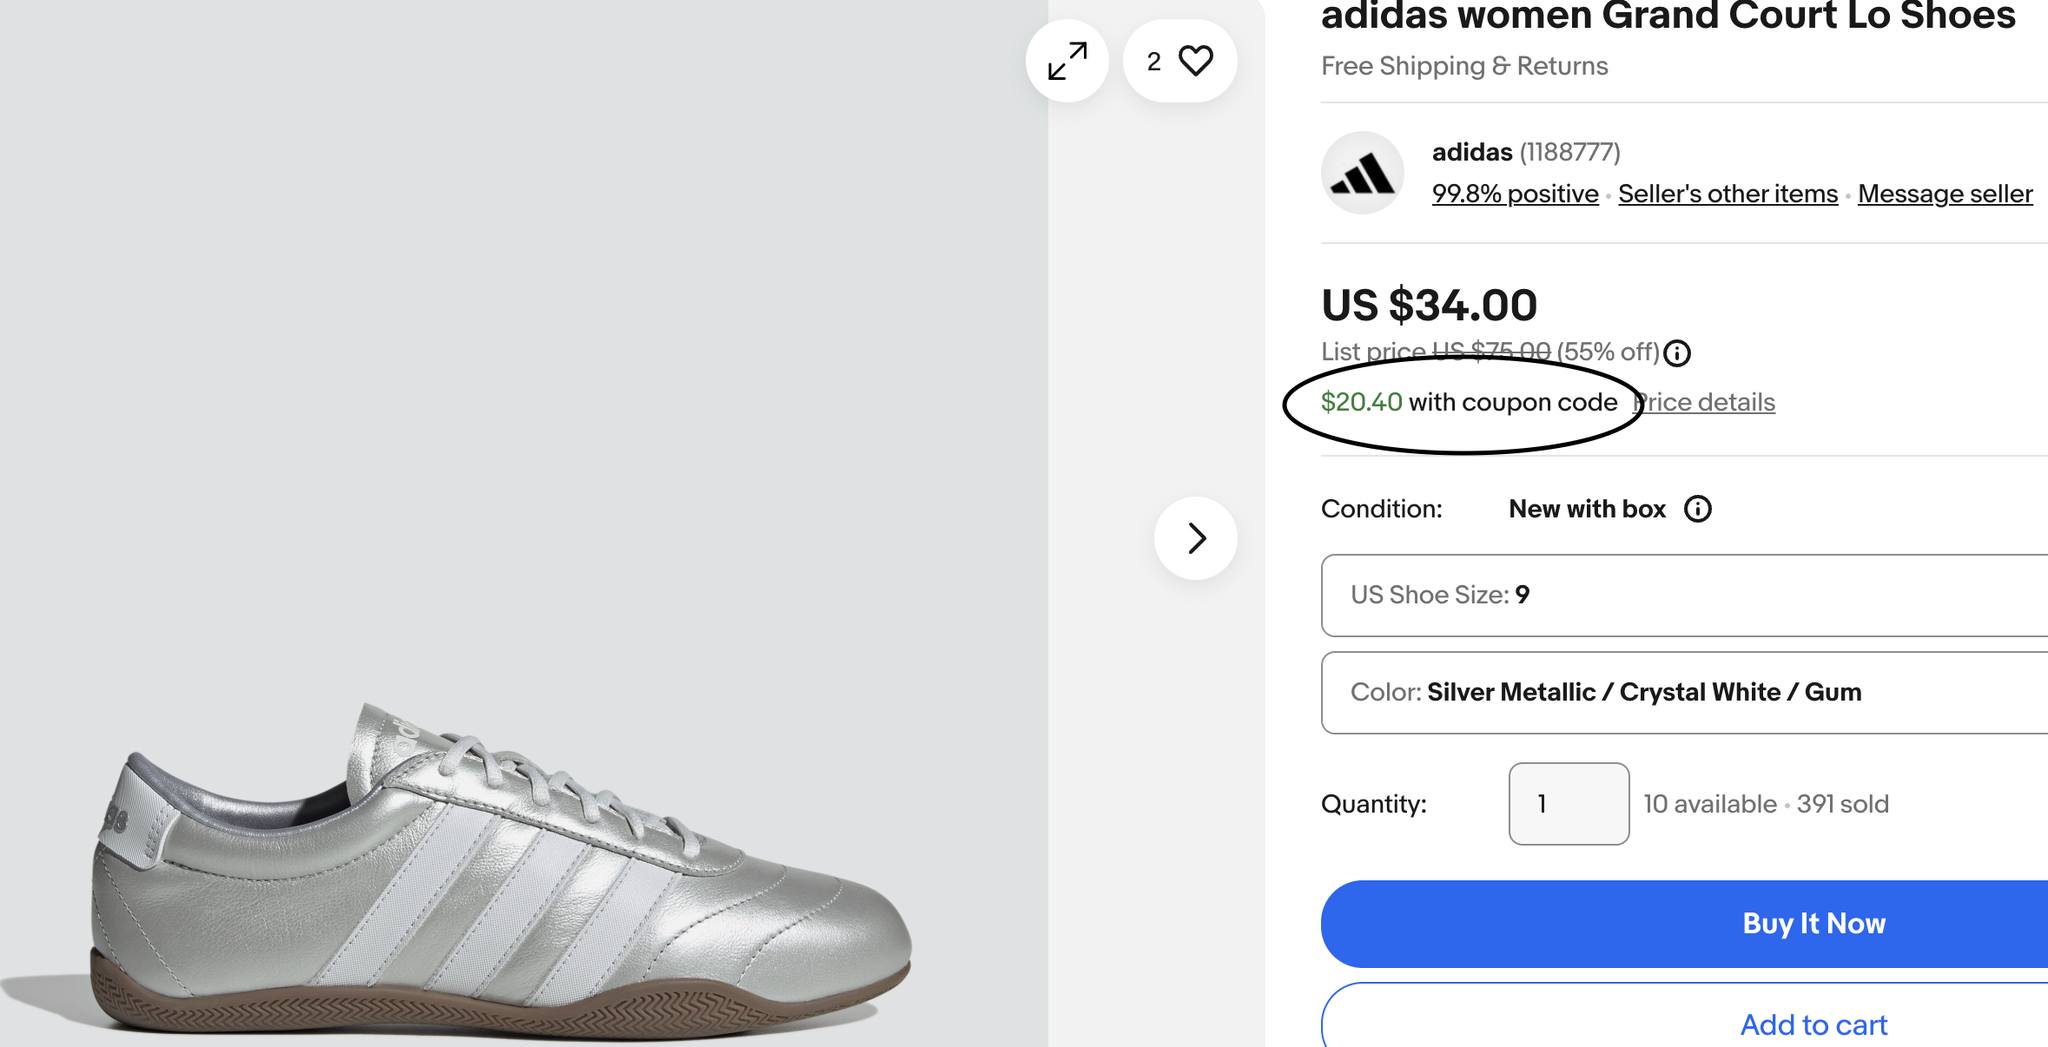Open the condition info icon
2048x1047 pixels.
[1698, 509]
